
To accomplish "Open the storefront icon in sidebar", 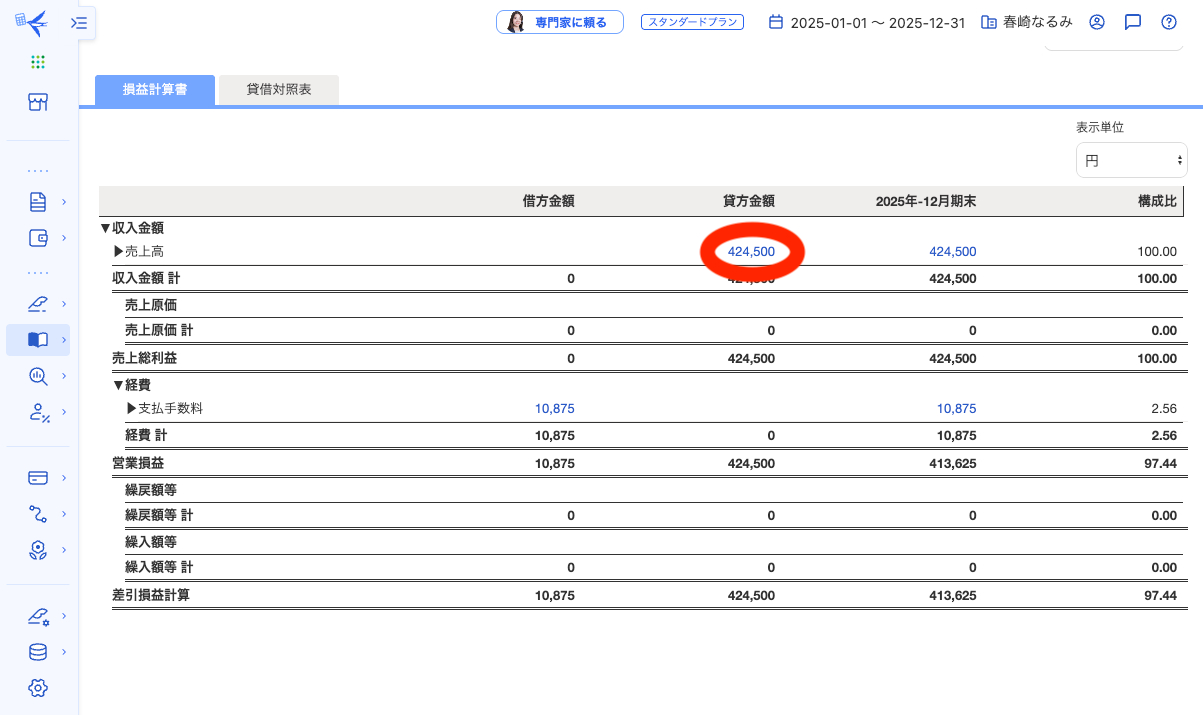I will pyautogui.click(x=38, y=102).
